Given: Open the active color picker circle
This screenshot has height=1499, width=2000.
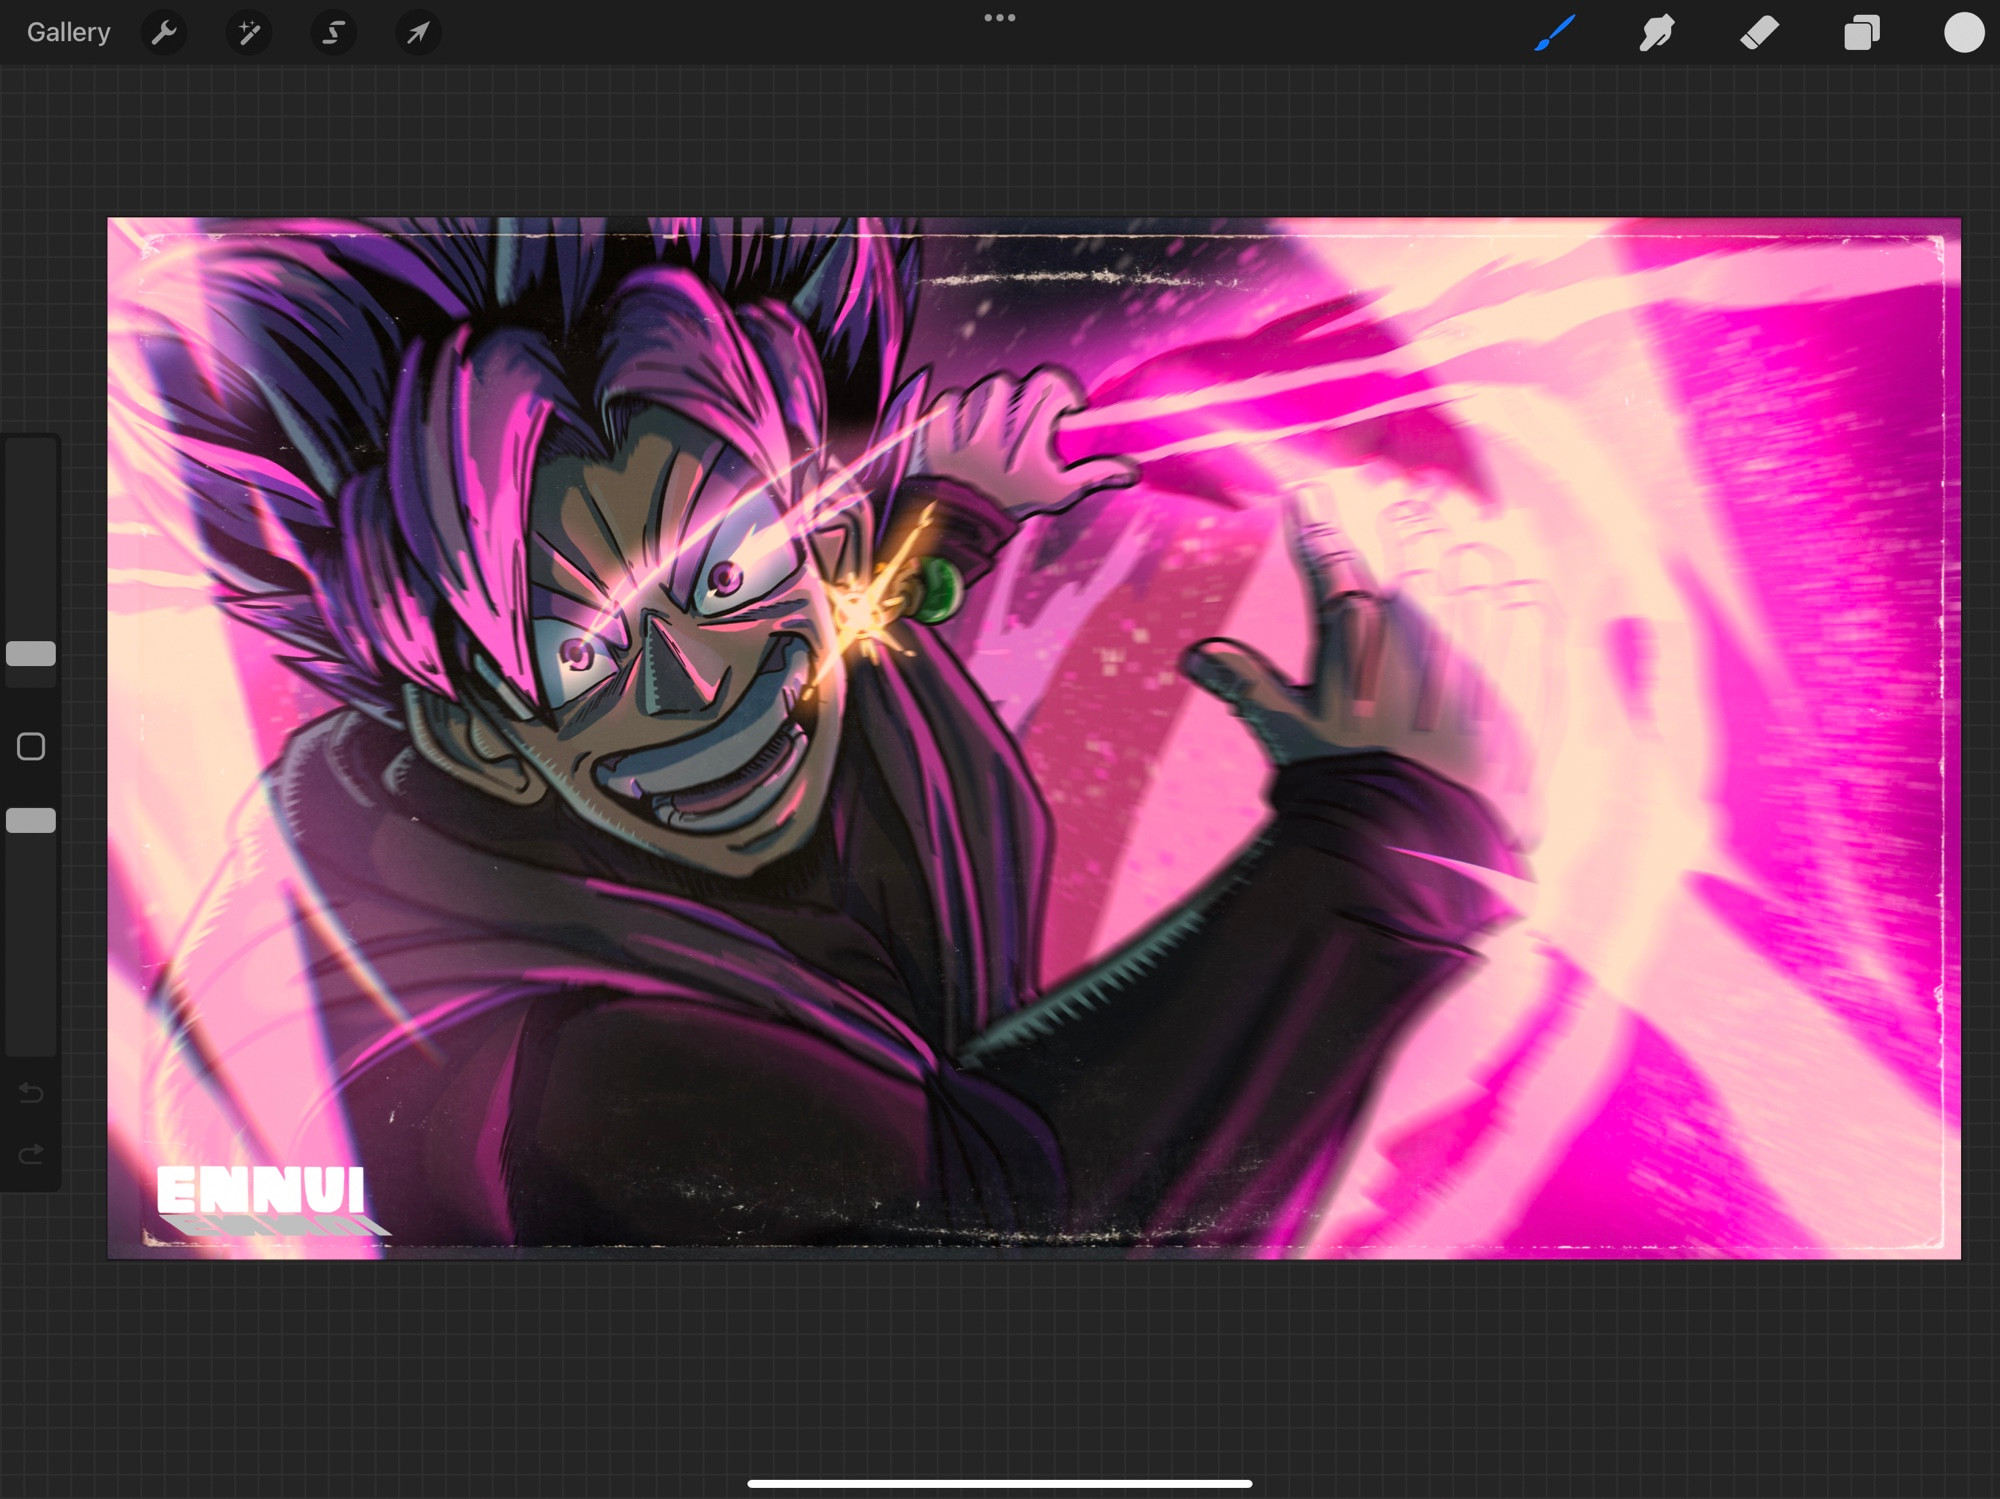Looking at the screenshot, I should (1964, 33).
